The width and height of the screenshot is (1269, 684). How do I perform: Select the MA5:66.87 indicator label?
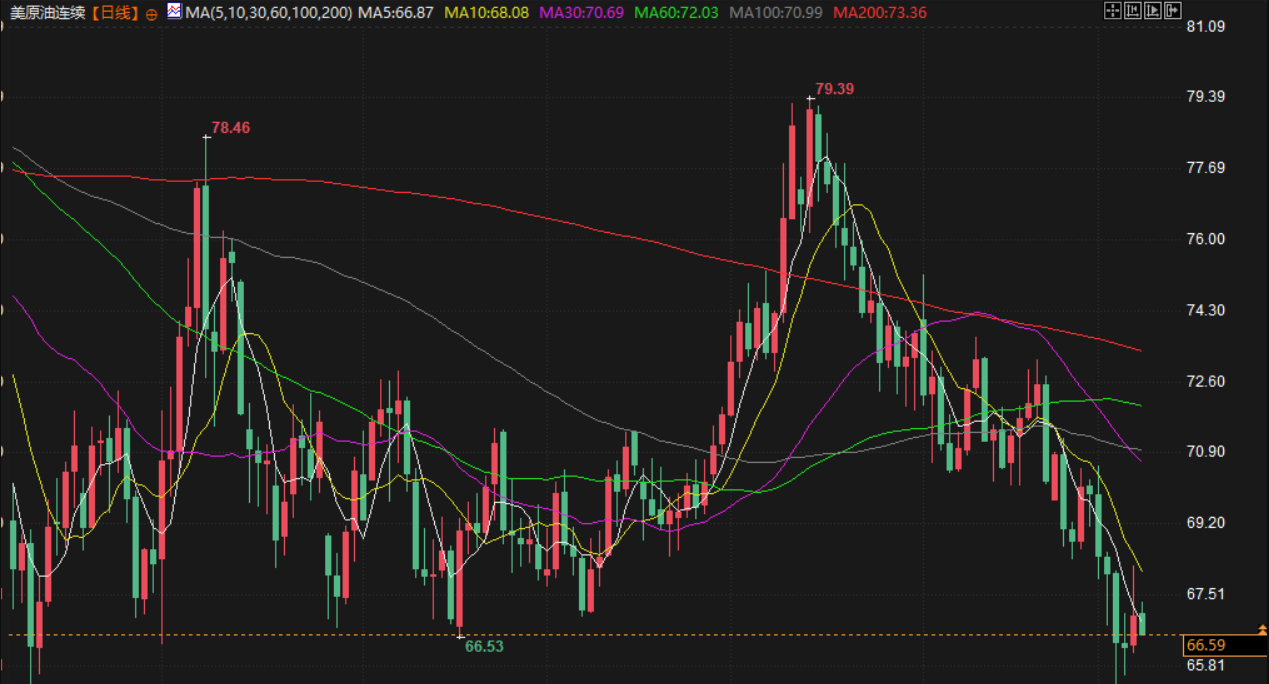(x=396, y=12)
